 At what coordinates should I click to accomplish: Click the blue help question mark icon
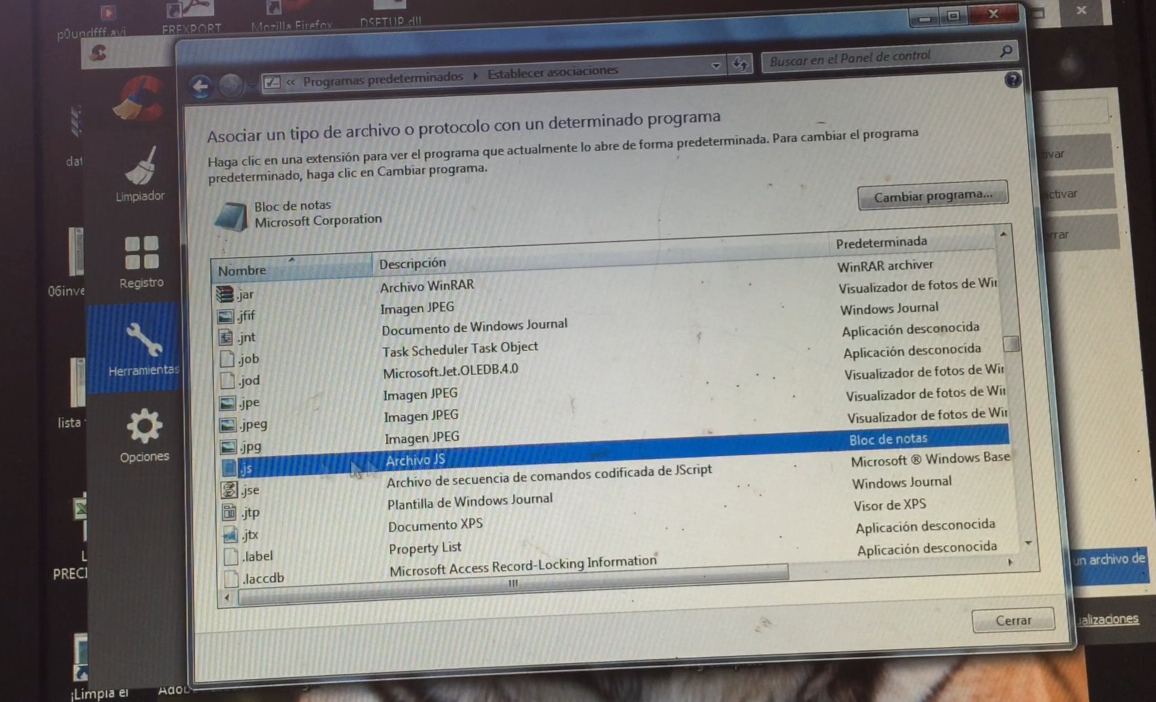click(x=1012, y=81)
